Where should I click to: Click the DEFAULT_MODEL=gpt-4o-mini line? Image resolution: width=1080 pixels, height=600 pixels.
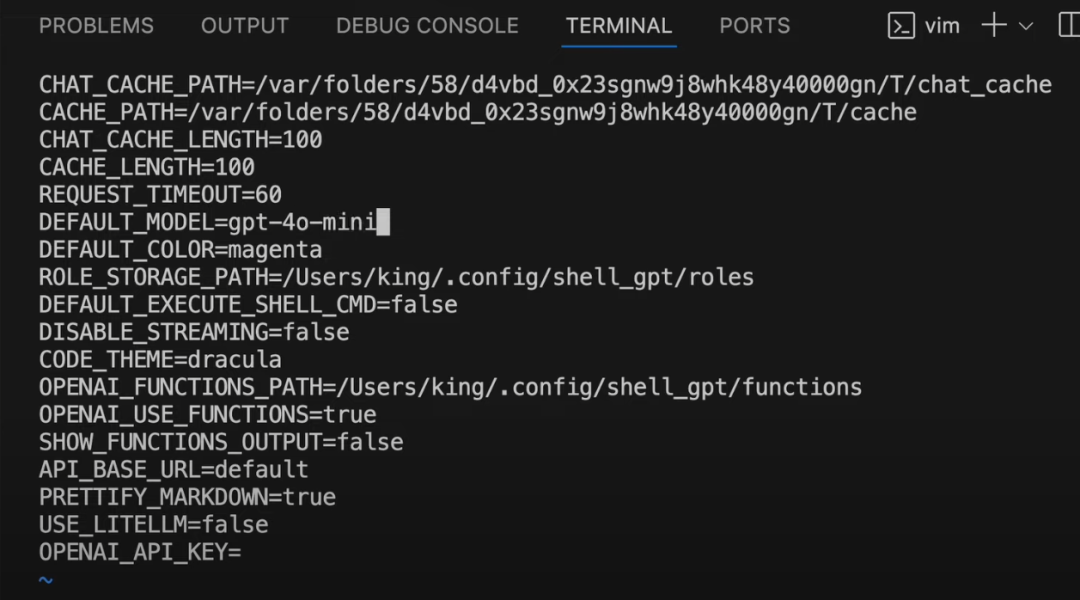pyautogui.click(x=205, y=222)
